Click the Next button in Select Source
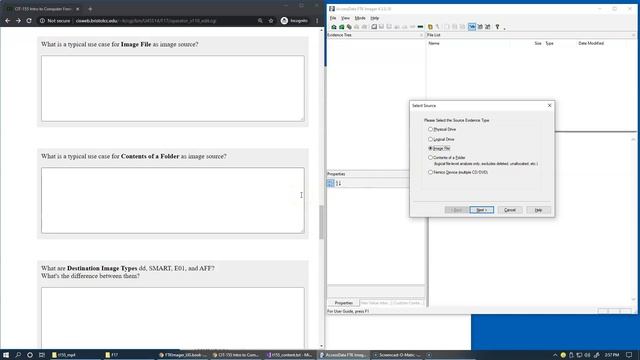 coord(482,210)
